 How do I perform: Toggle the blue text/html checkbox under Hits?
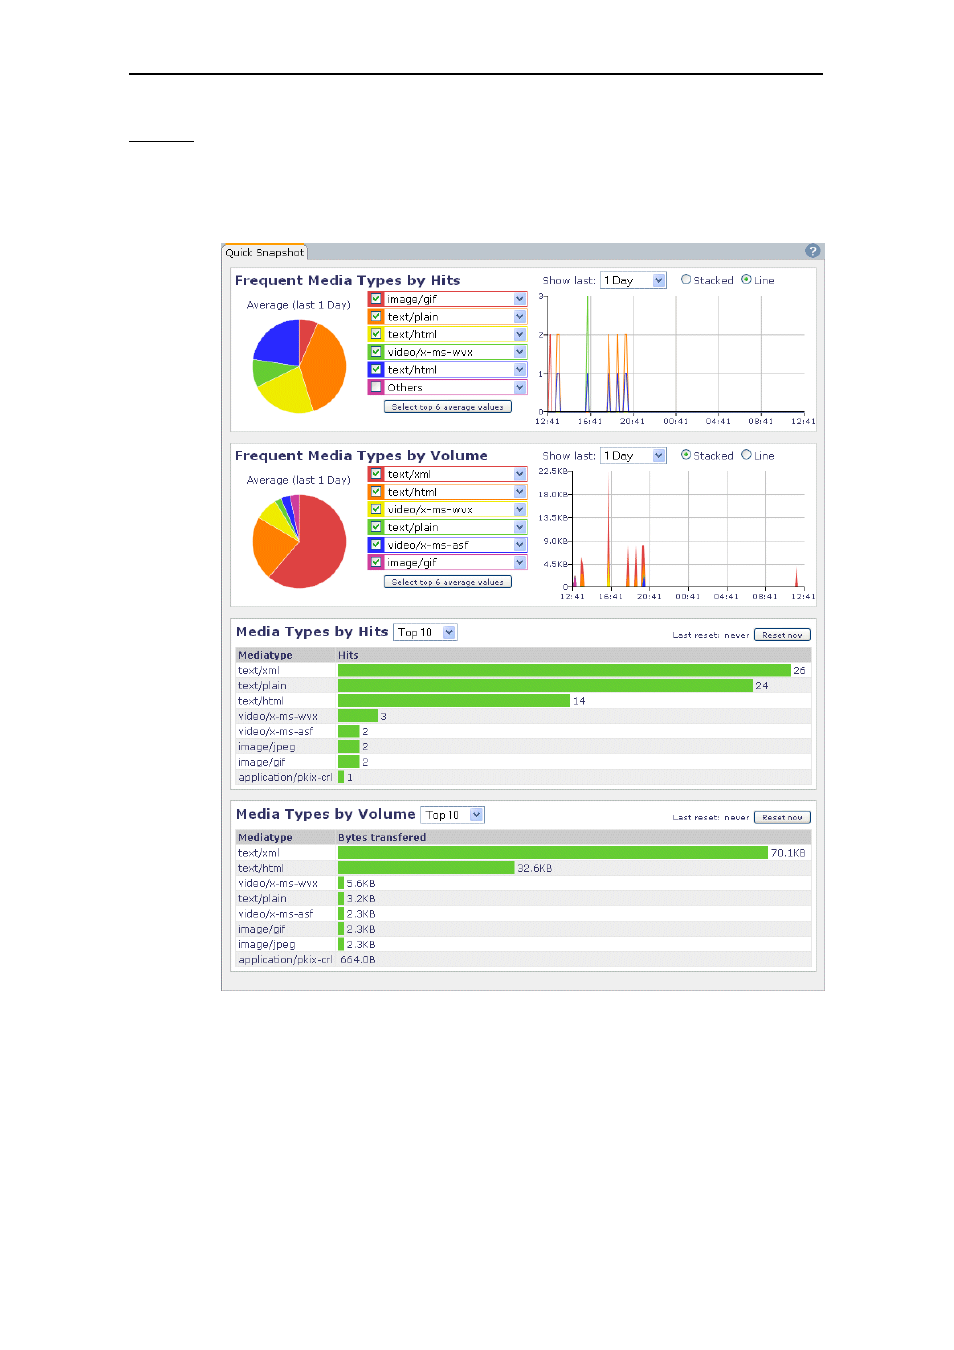coord(376,370)
